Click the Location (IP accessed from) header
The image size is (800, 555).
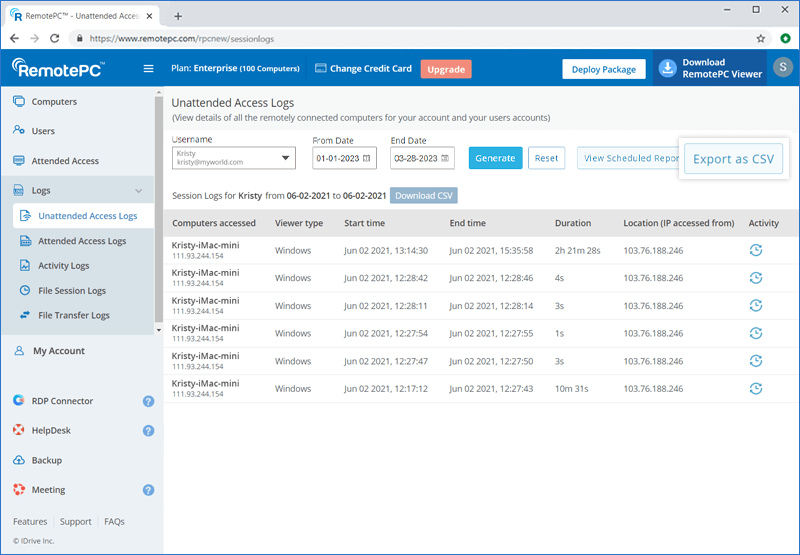679,223
